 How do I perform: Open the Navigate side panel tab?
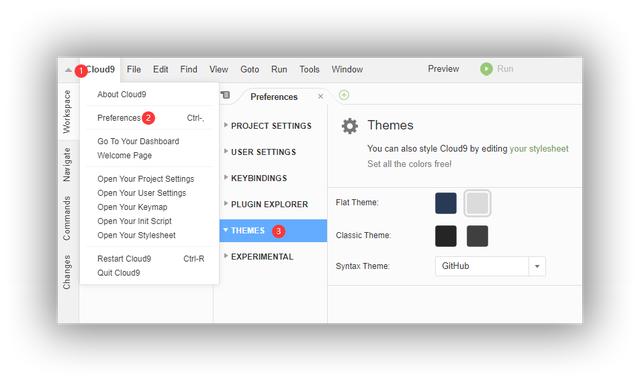pos(67,165)
